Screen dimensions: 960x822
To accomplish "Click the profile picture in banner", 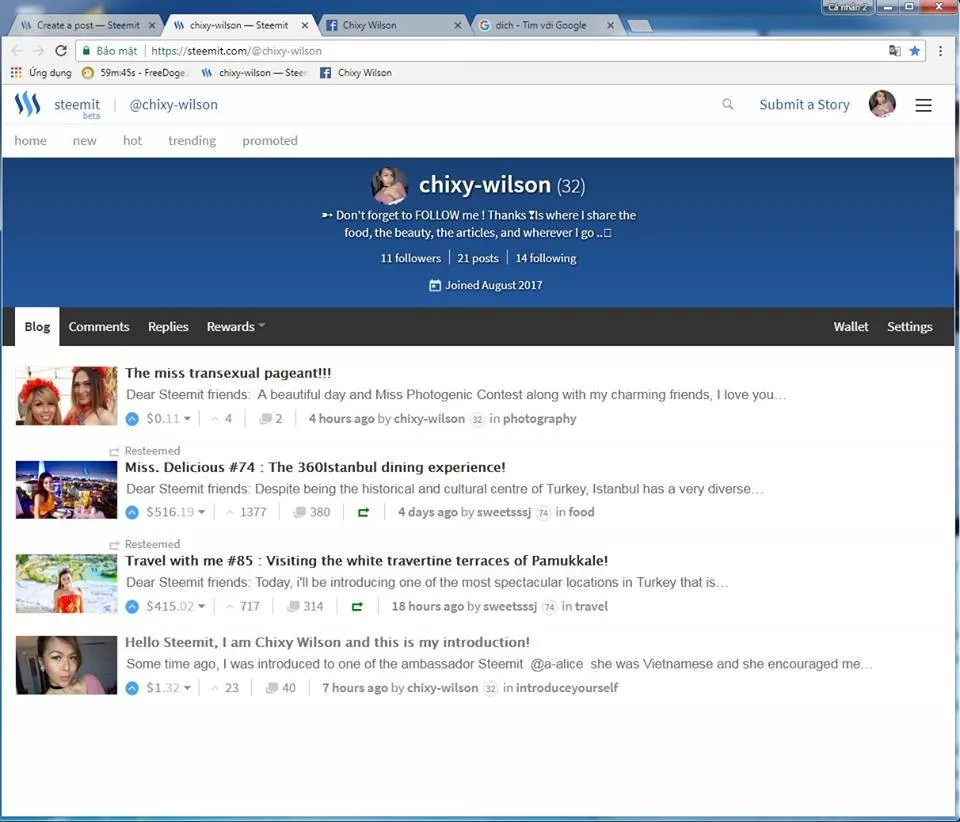I will (x=389, y=185).
